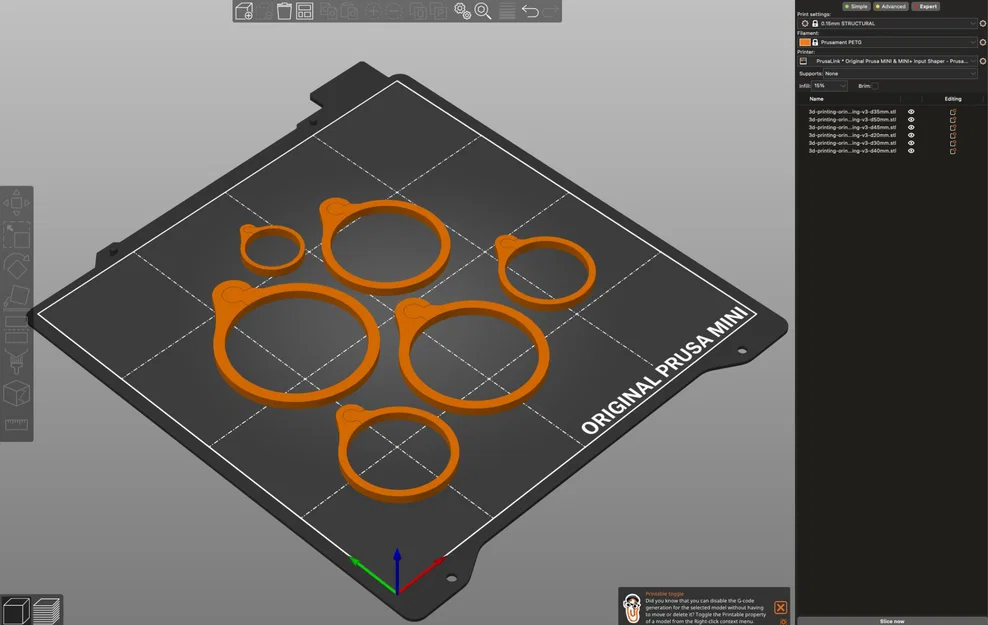Hide the d30mm.stl object via eye icon
The width and height of the screenshot is (988, 625).
point(911,143)
